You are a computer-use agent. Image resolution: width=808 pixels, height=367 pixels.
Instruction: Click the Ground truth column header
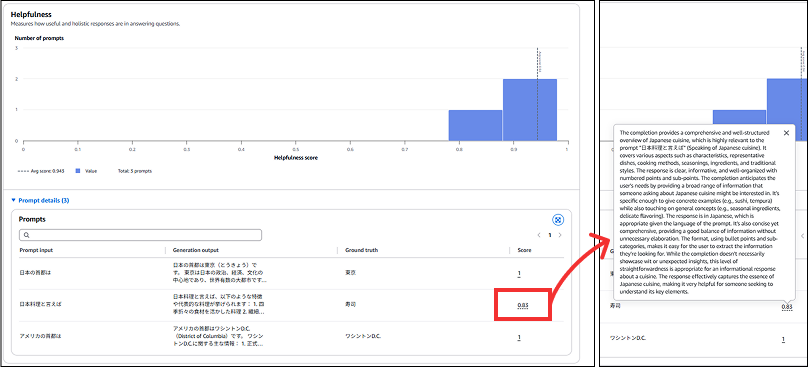click(361, 250)
